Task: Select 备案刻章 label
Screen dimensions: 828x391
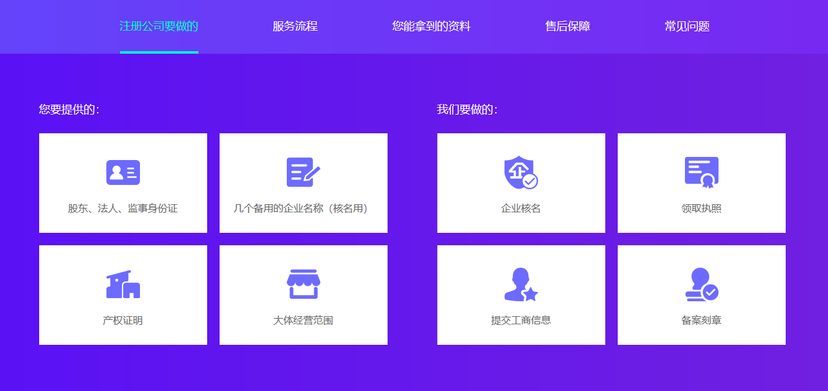Action: [x=701, y=320]
